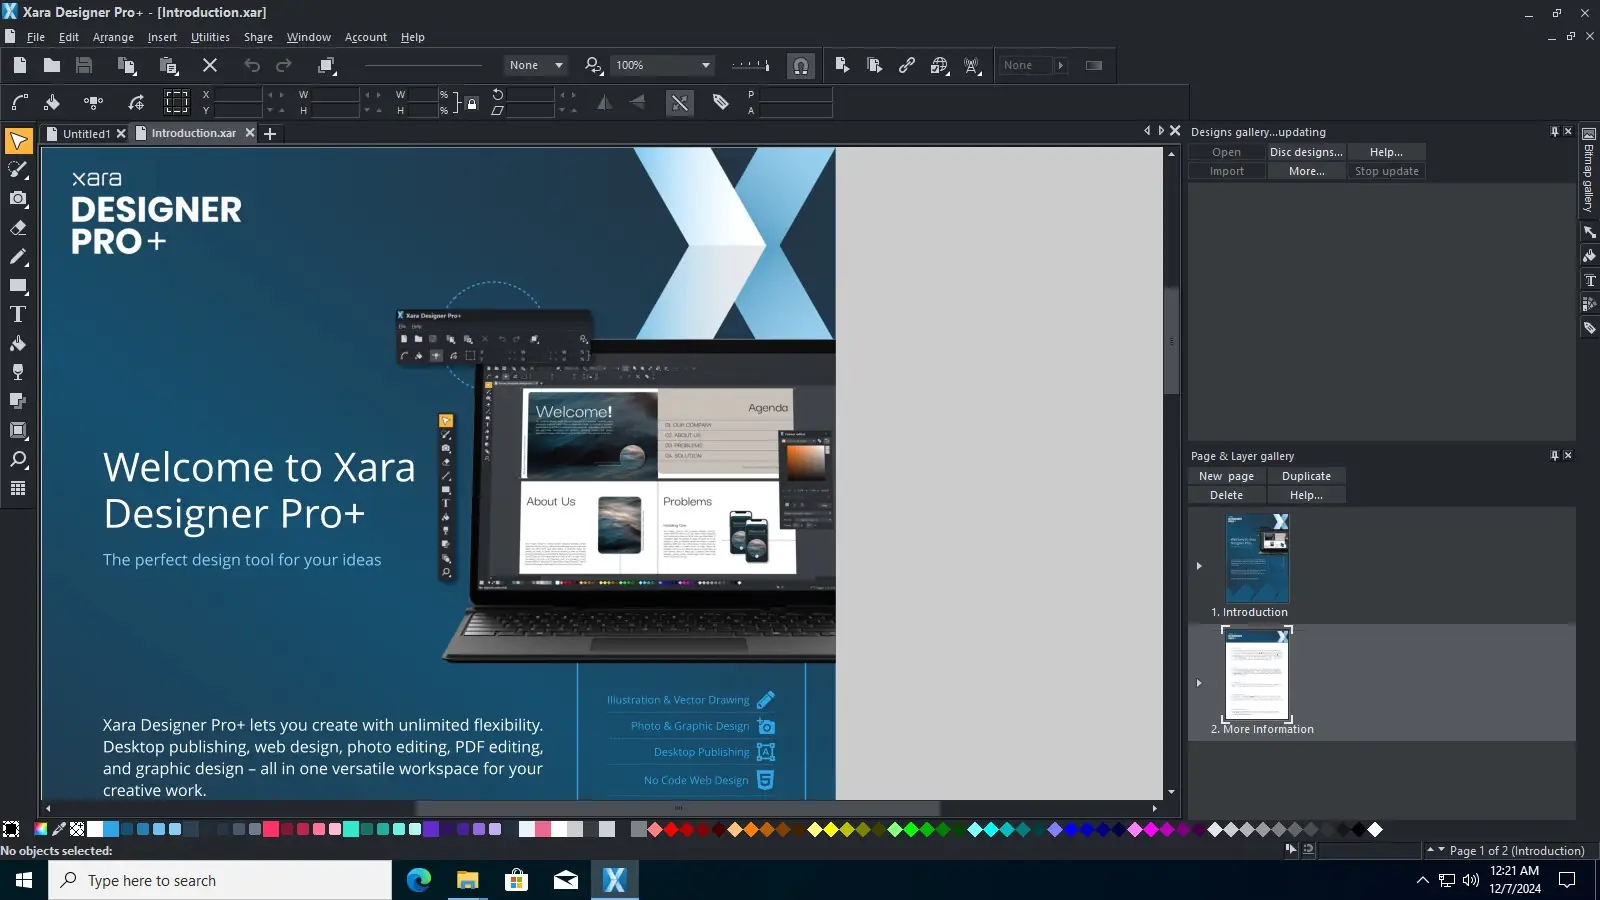Viewport: 1600px width, 900px height.
Task: Activate the Zoom magnifier tool
Action: pyautogui.click(x=18, y=460)
